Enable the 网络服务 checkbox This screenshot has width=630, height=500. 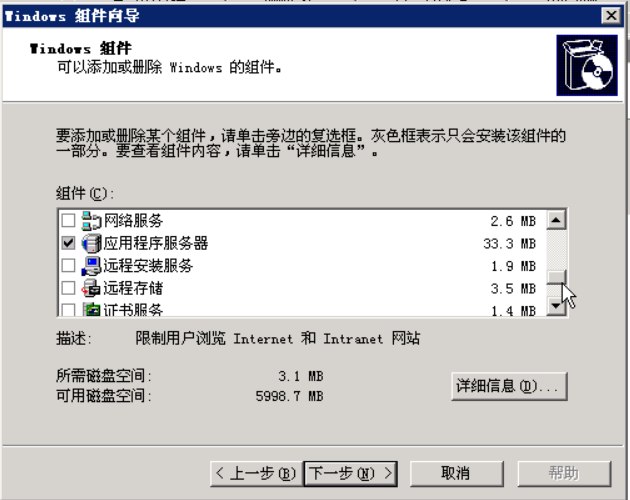click(68, 220)
